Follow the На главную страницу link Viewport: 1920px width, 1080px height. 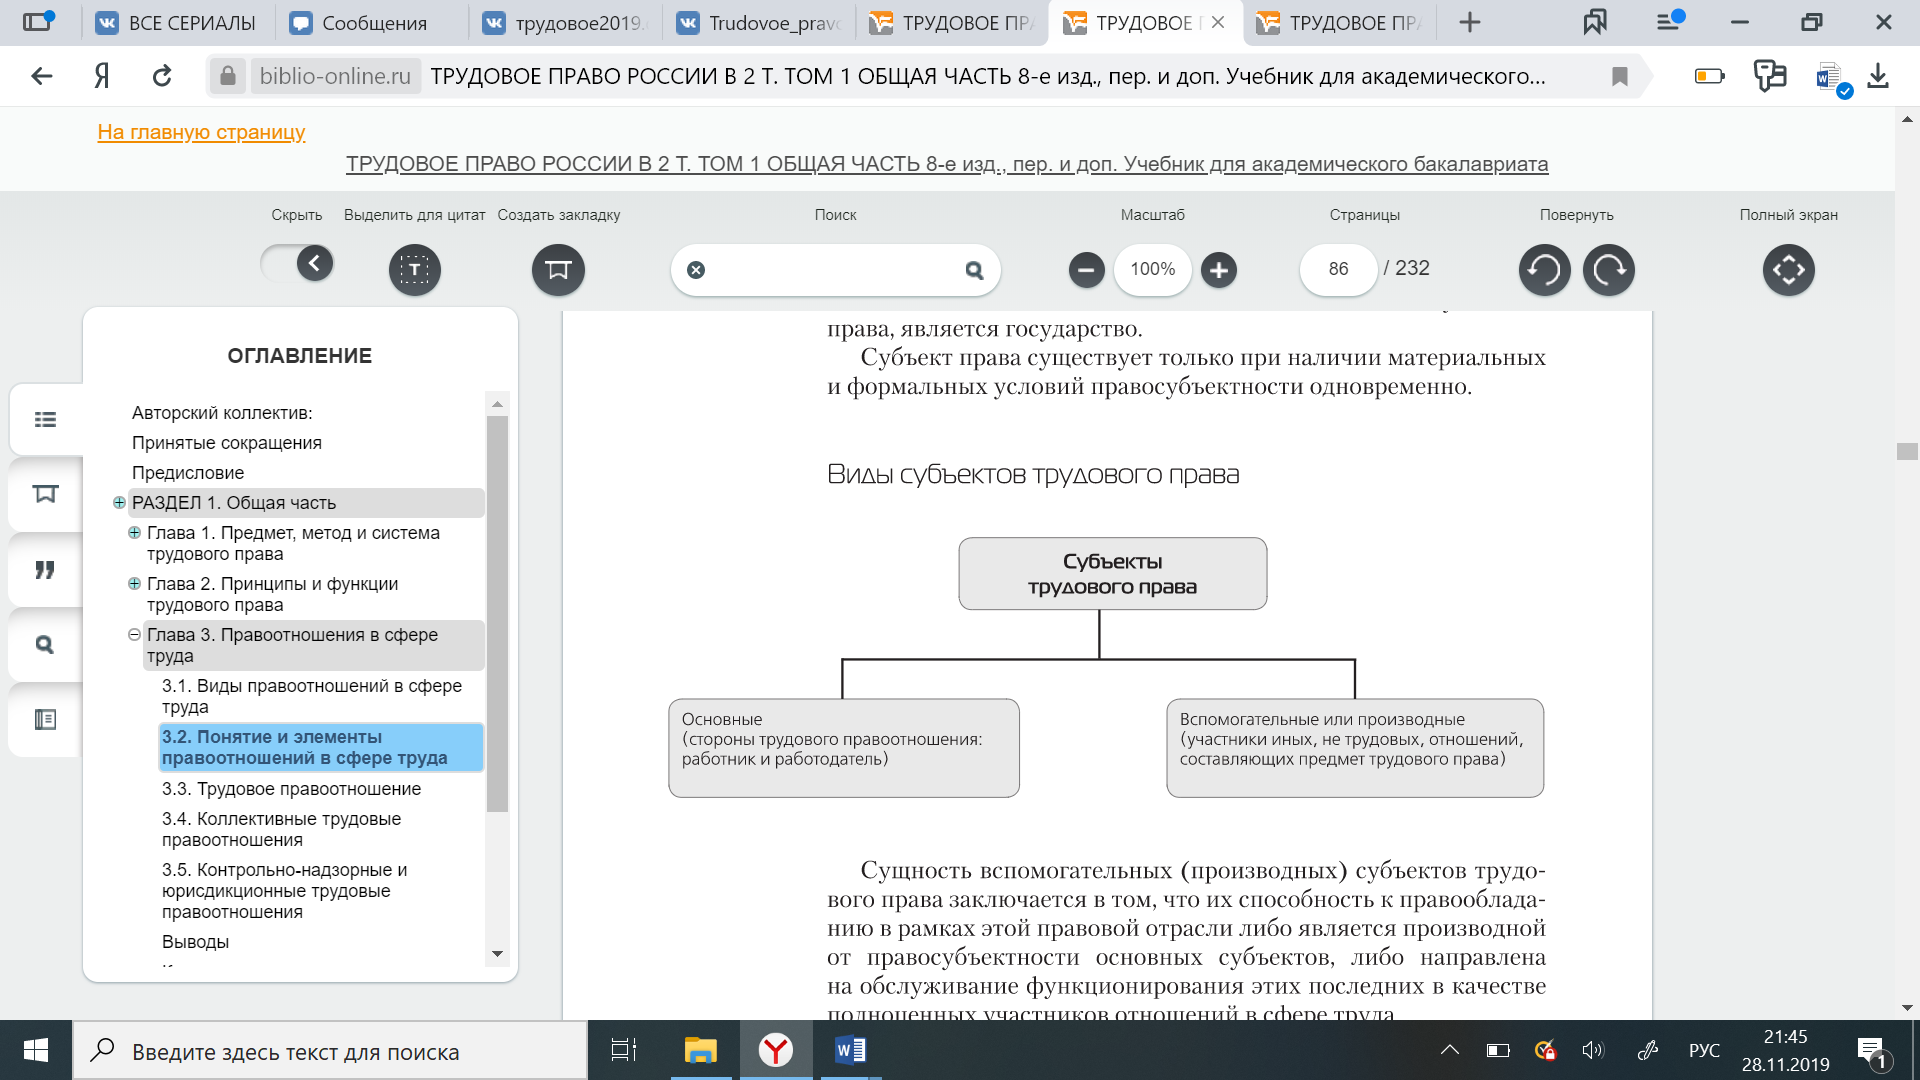201,132
